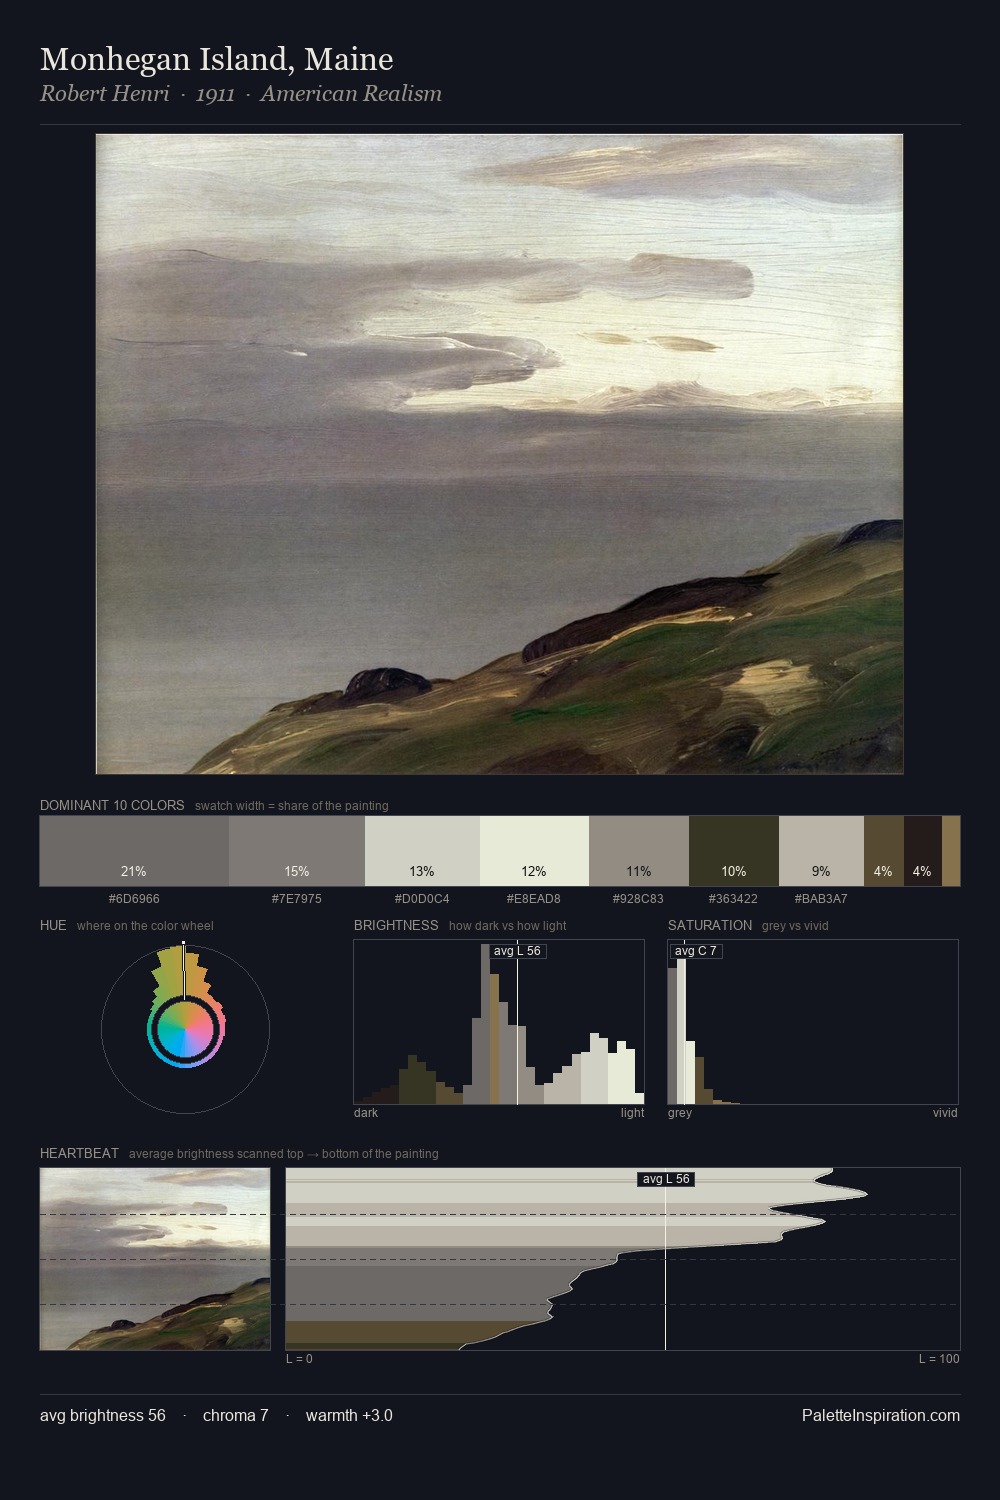
Task: Click the title 'Monhegan Island, Maine'
Action: (x=217, y=59)
